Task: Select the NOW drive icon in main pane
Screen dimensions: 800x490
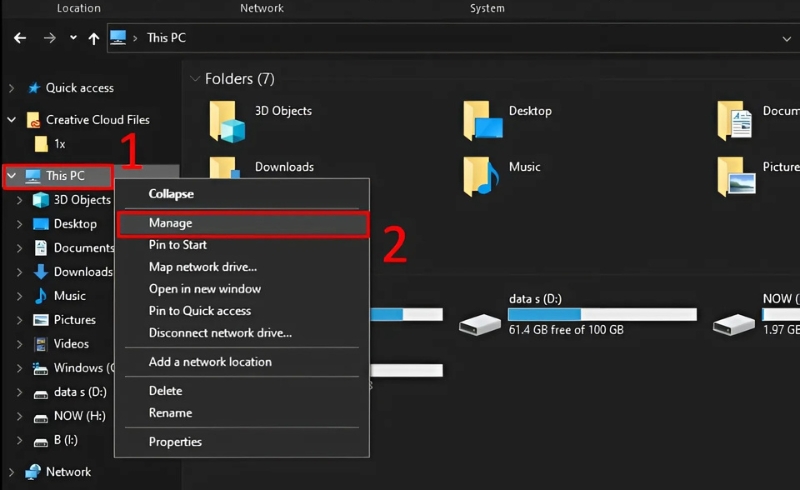Action: pos(733,325)
